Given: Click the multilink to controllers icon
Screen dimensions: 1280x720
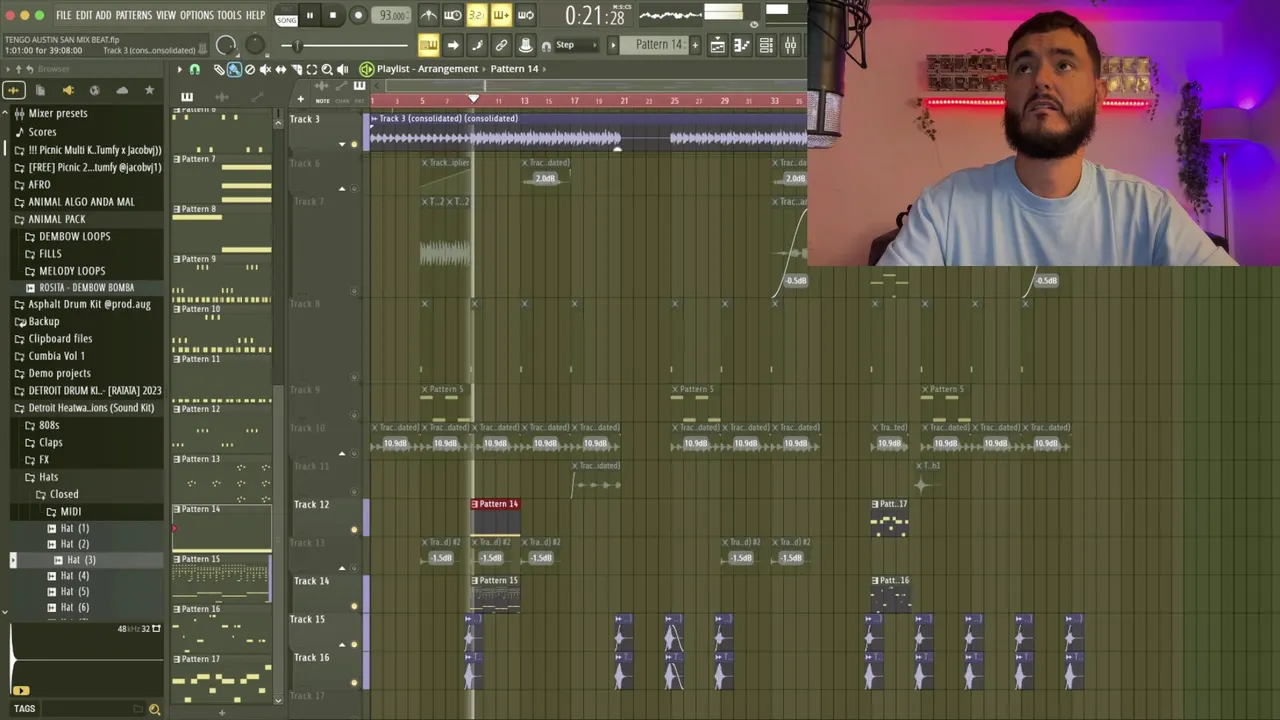Looking at the screenshot, I should (x=501, y=45).
